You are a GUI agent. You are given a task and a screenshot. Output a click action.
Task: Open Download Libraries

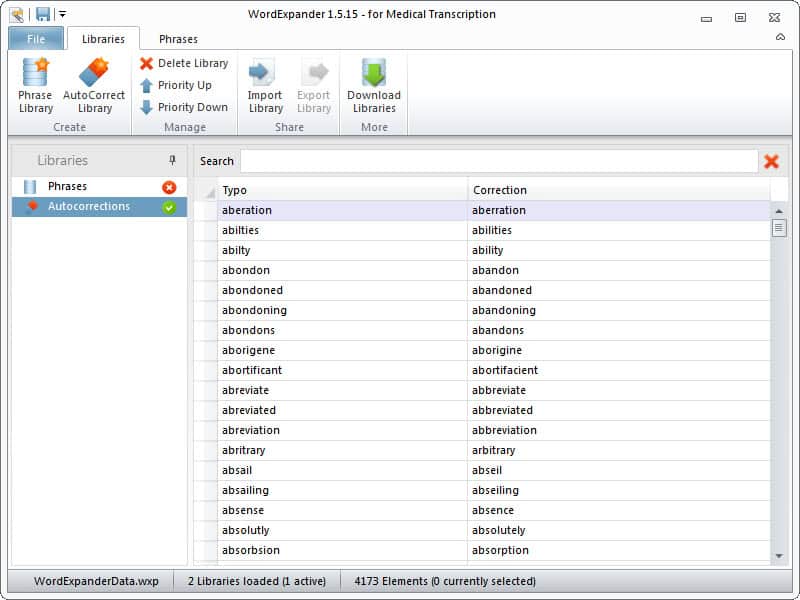point(374,85)
